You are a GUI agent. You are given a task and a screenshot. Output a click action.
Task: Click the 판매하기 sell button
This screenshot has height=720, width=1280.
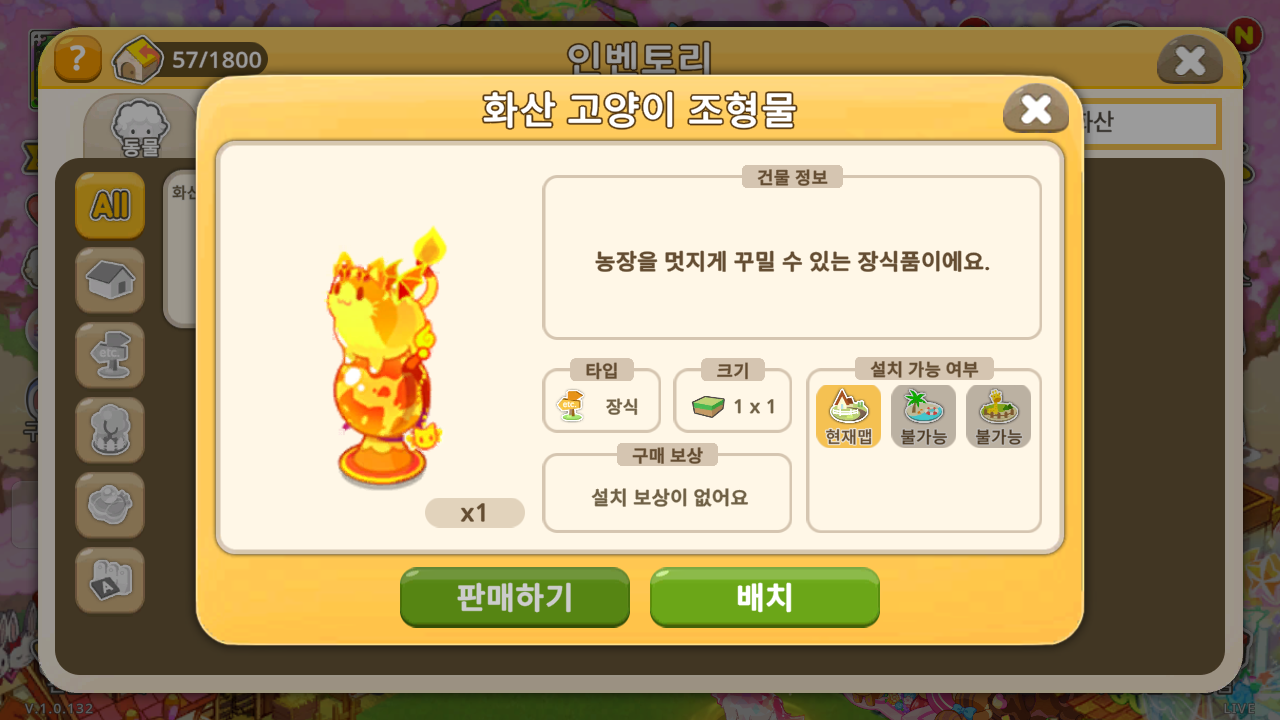(x=515, y=597)
